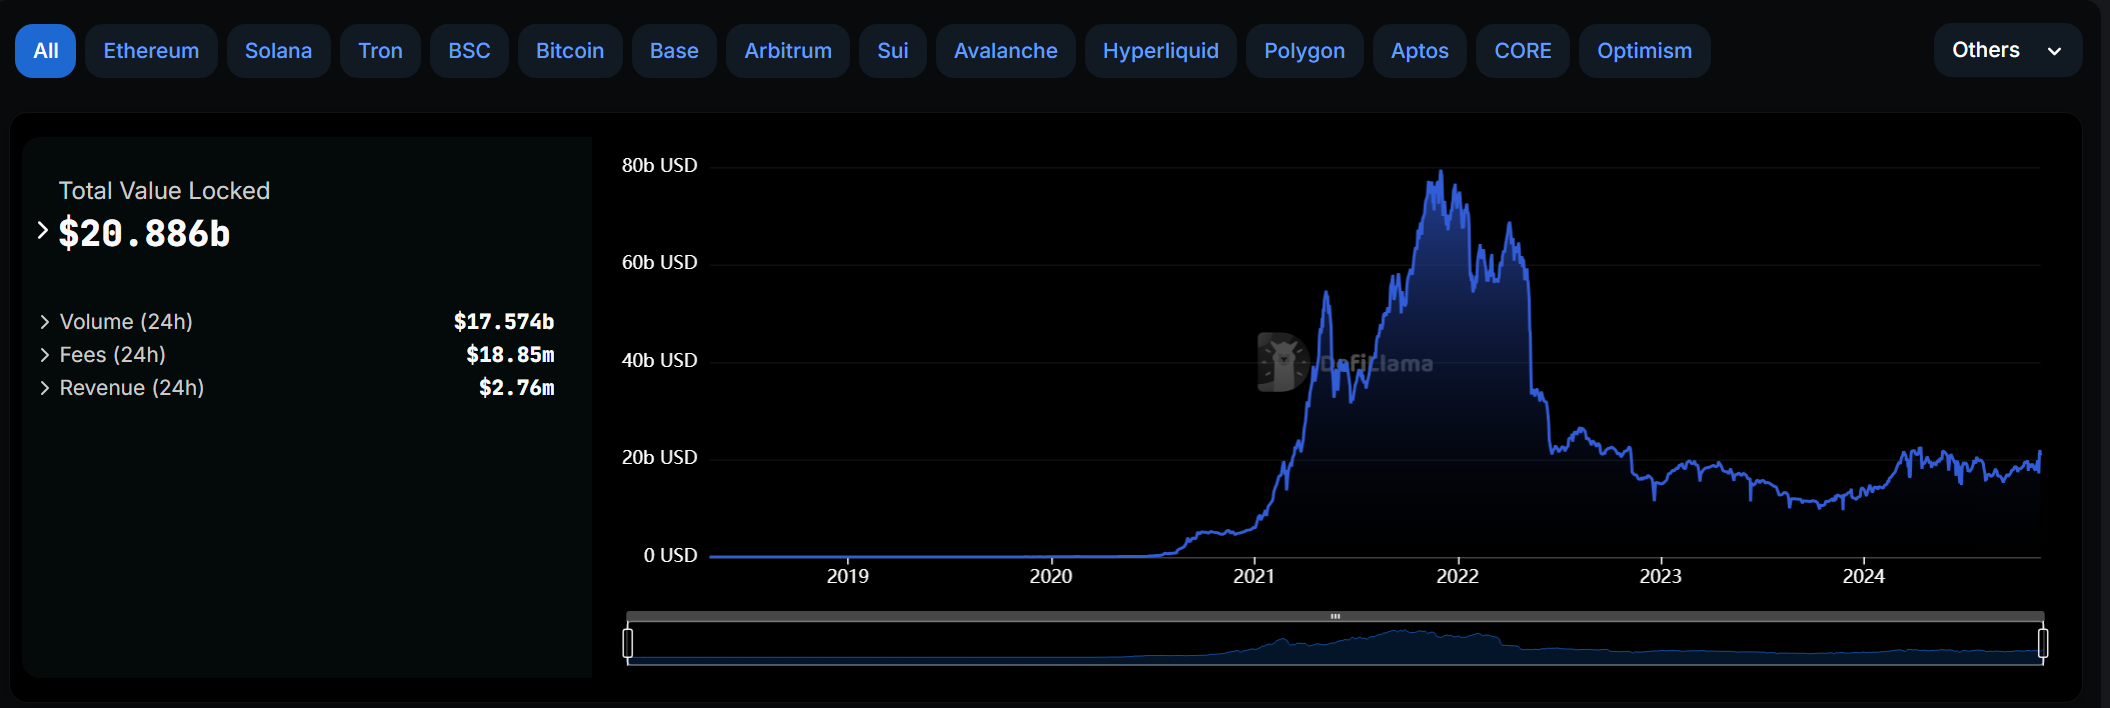
Task: Select the CORE chain tab
Action: click(x=1522, y=51)
